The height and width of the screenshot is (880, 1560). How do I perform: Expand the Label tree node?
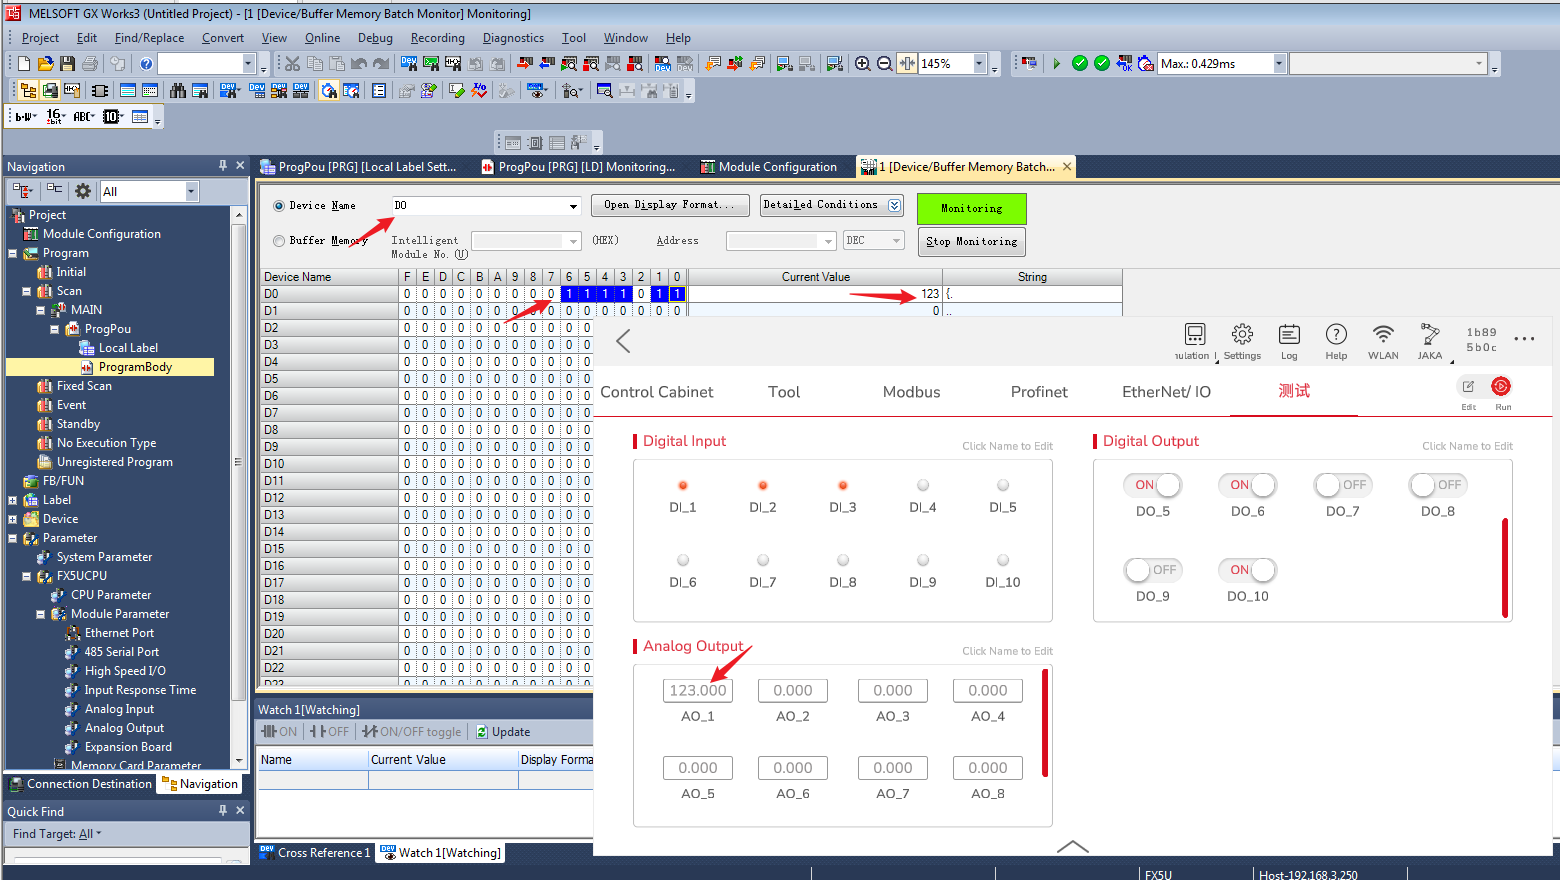[13, 500]
